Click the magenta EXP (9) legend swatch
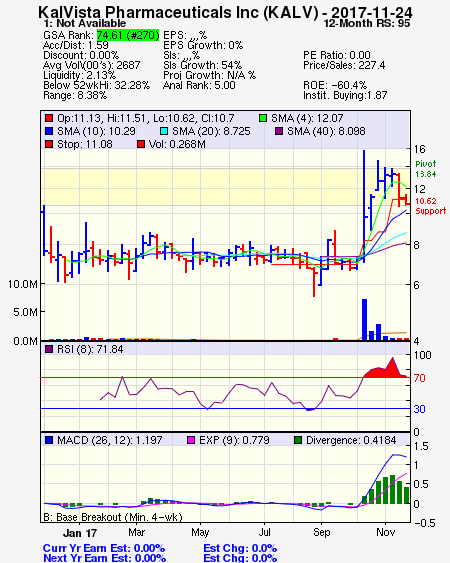450x563 pixels. pos(191,440)
